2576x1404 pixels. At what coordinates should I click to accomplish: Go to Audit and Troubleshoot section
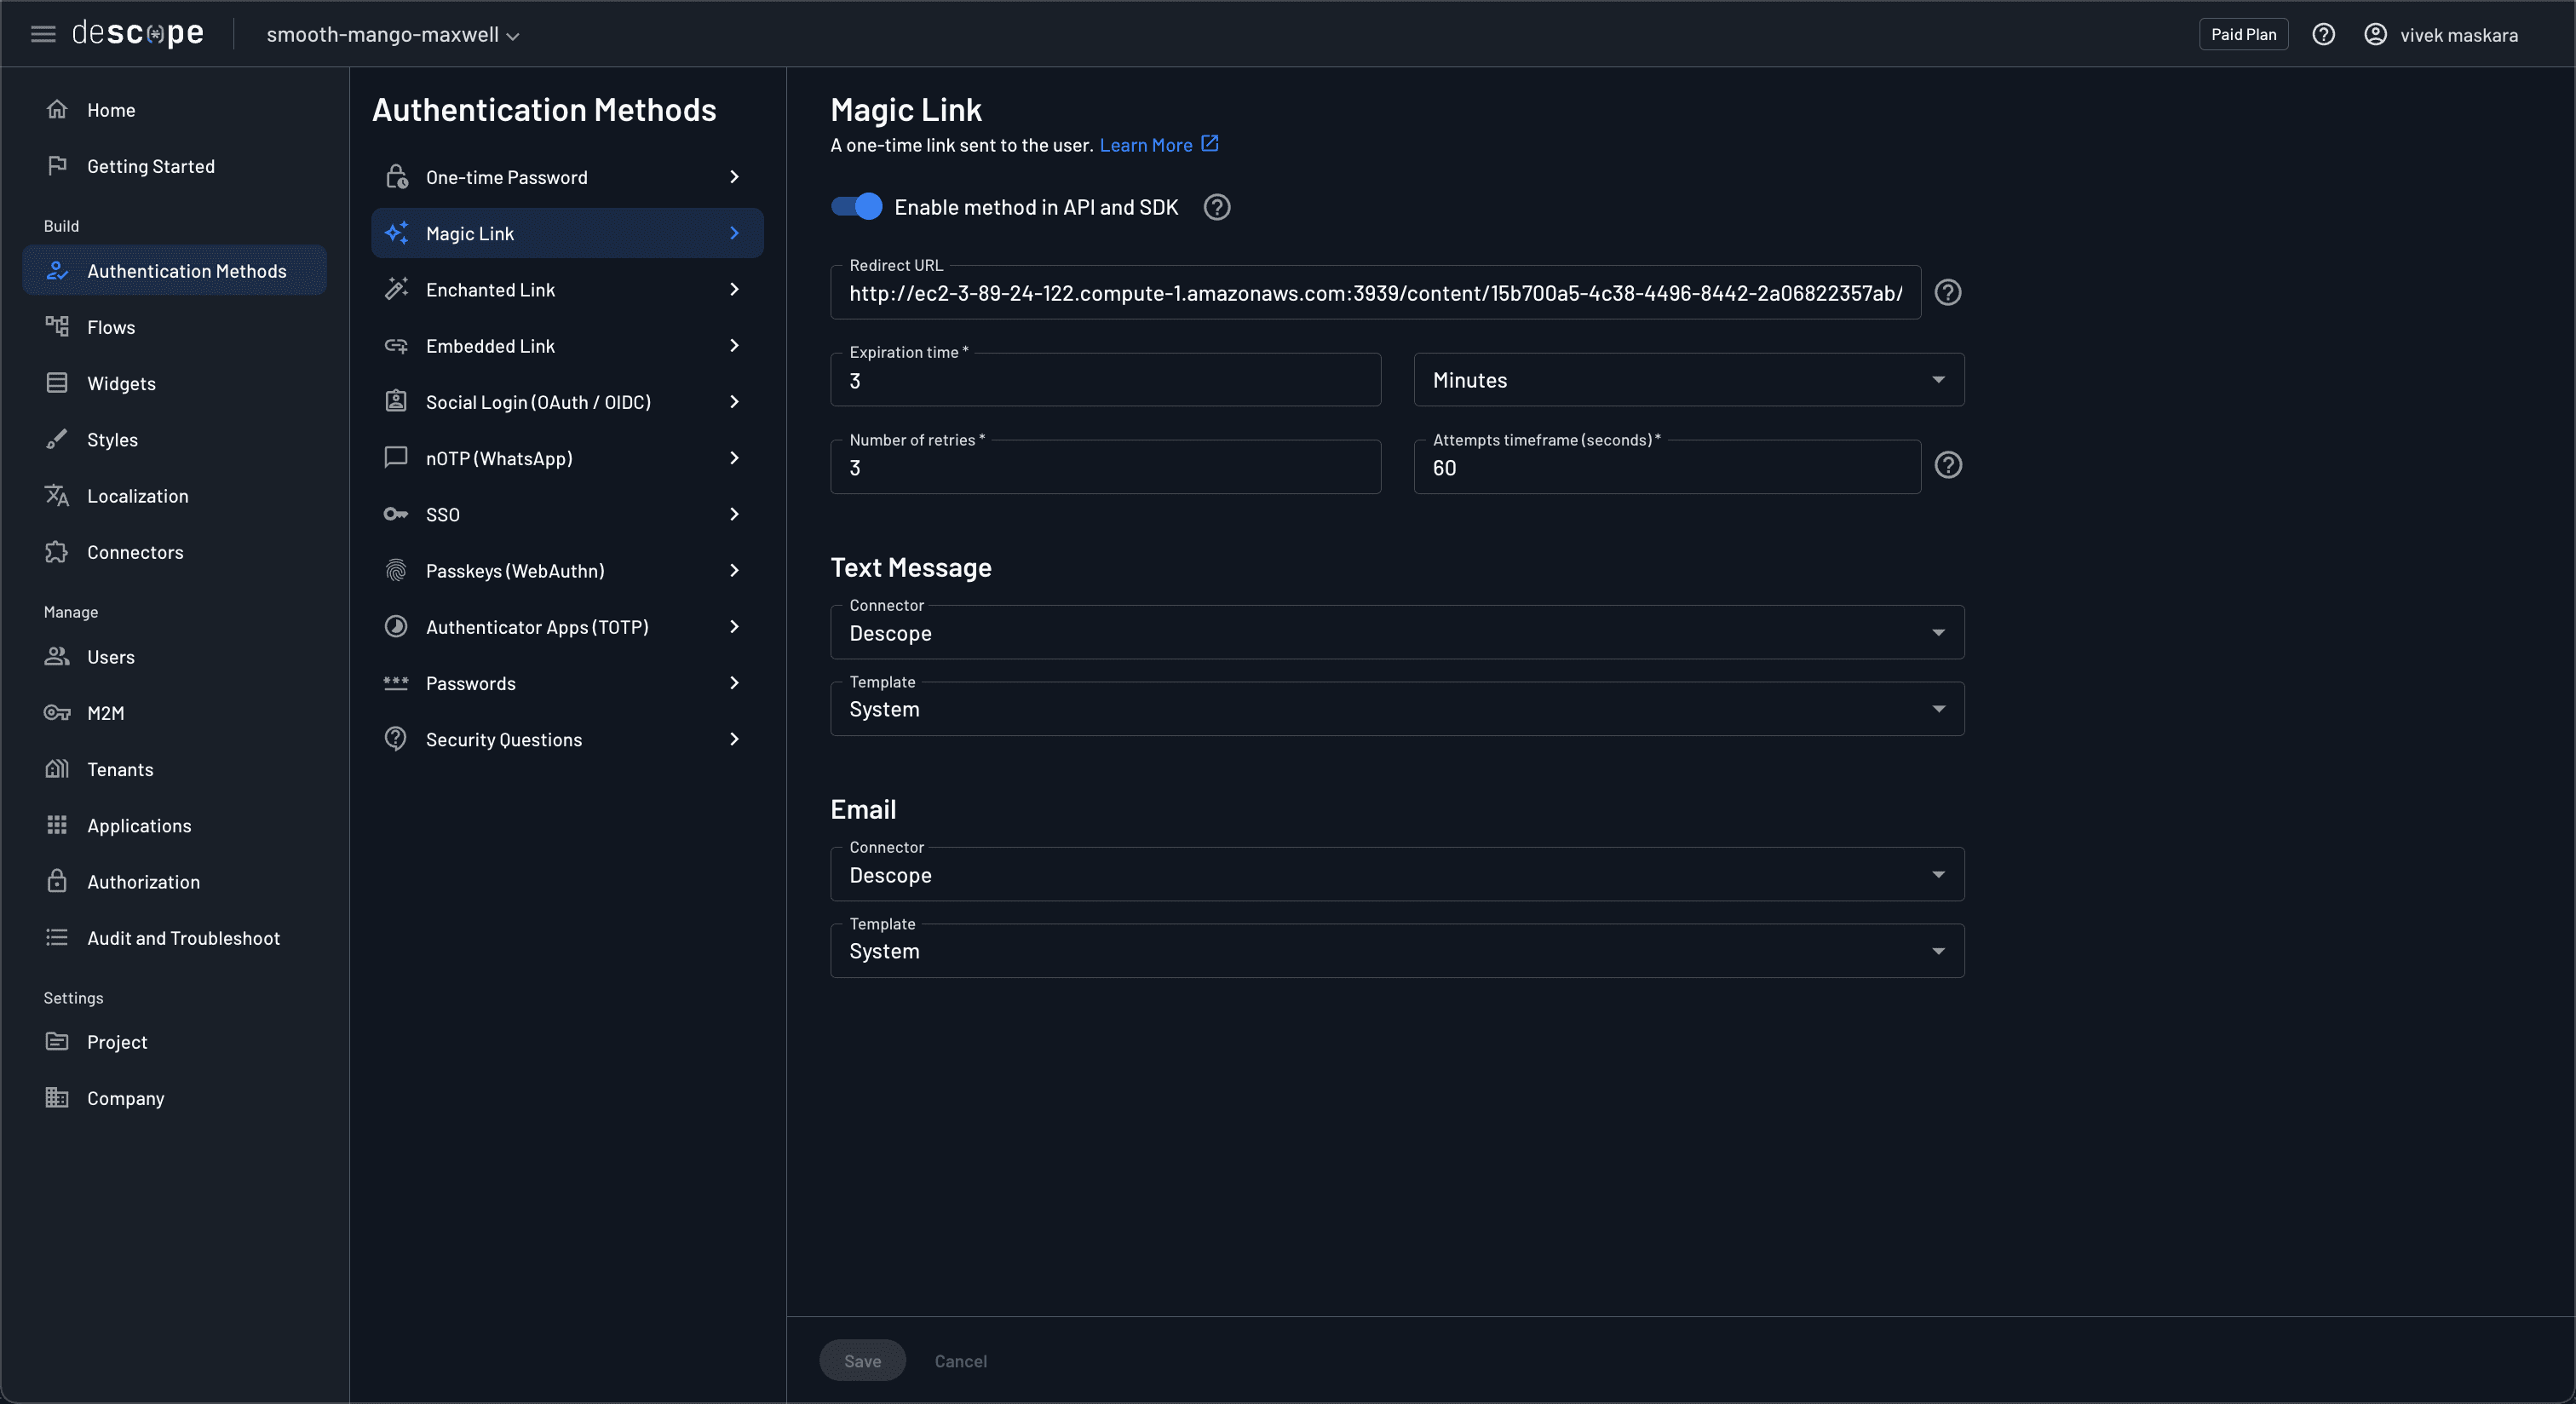pyautogui.click(x=183, y=937)
